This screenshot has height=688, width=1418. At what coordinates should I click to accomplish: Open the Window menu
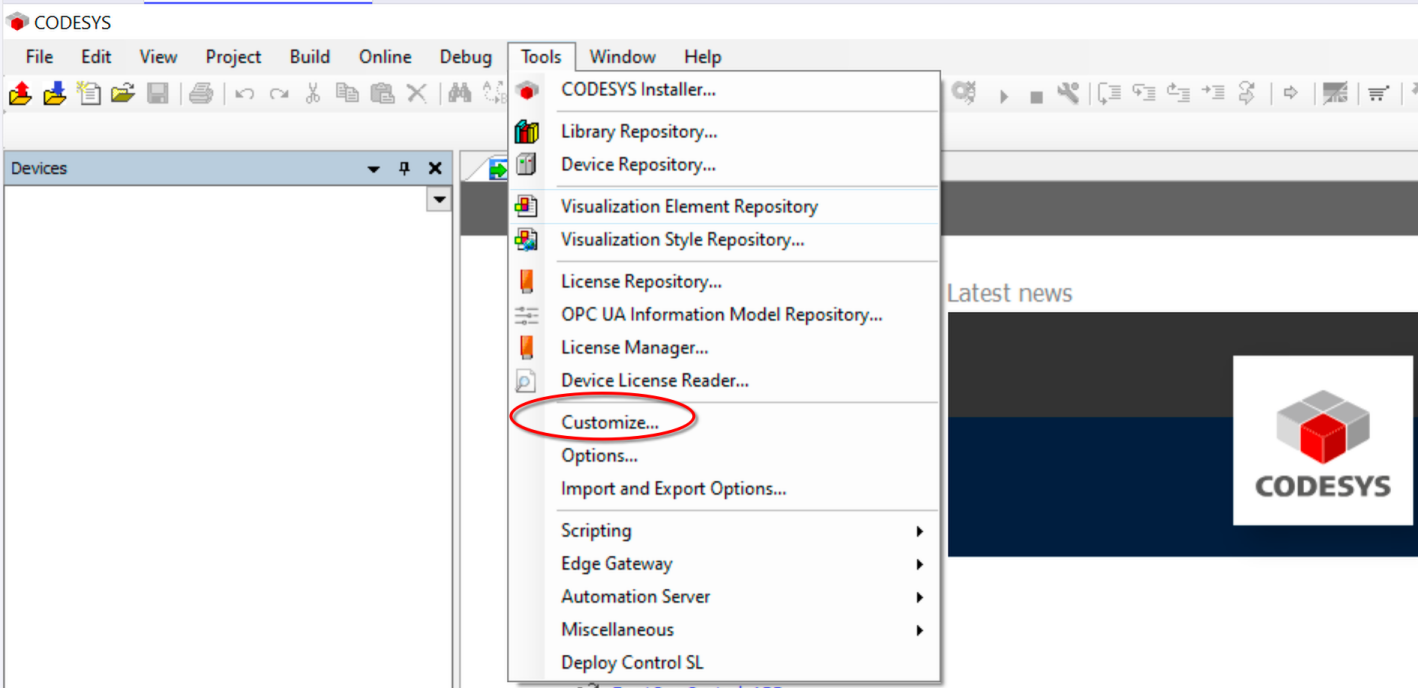622,57
